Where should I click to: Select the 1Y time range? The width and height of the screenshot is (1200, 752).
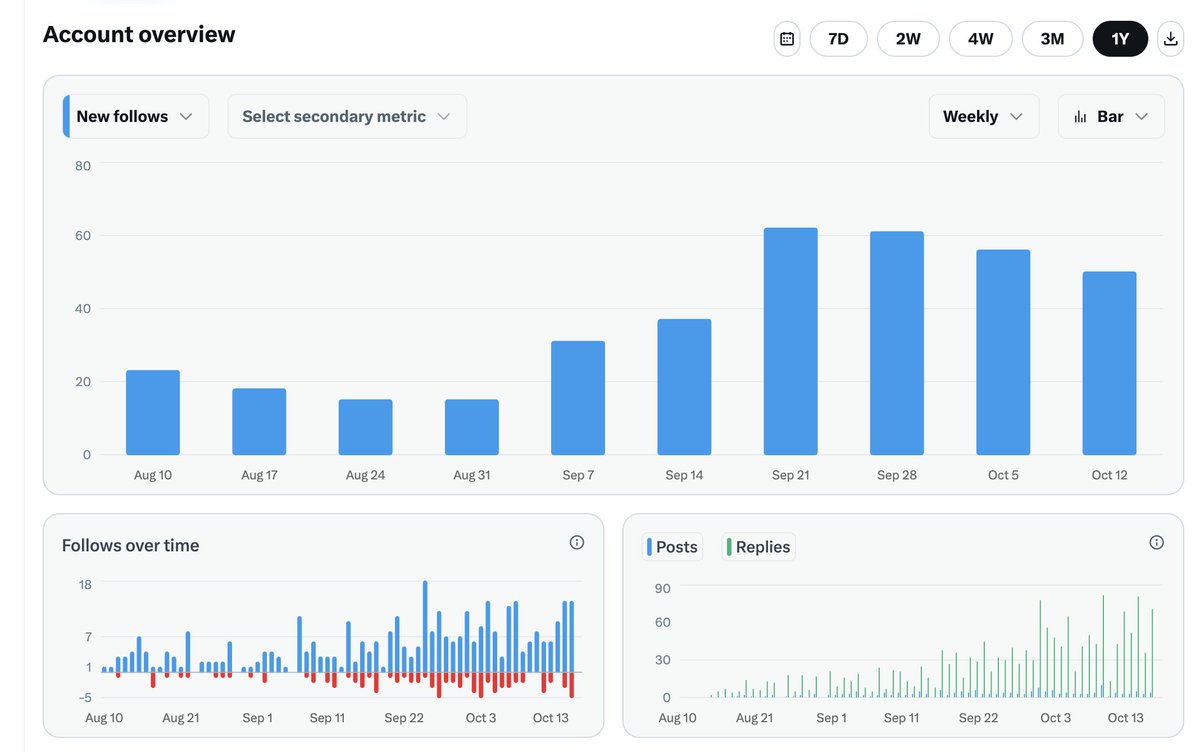coord(1120,39)
